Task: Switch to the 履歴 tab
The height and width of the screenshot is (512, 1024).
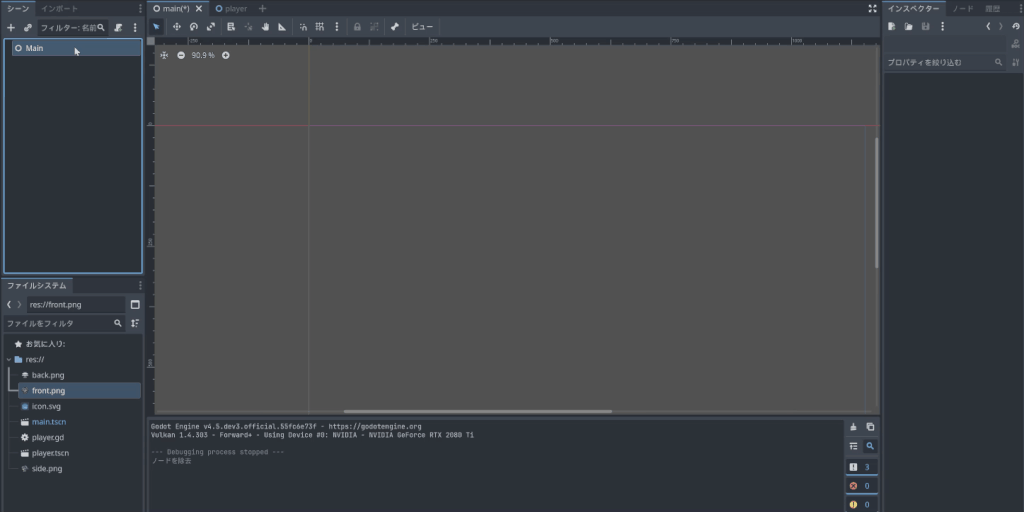Action: (993, 8)
